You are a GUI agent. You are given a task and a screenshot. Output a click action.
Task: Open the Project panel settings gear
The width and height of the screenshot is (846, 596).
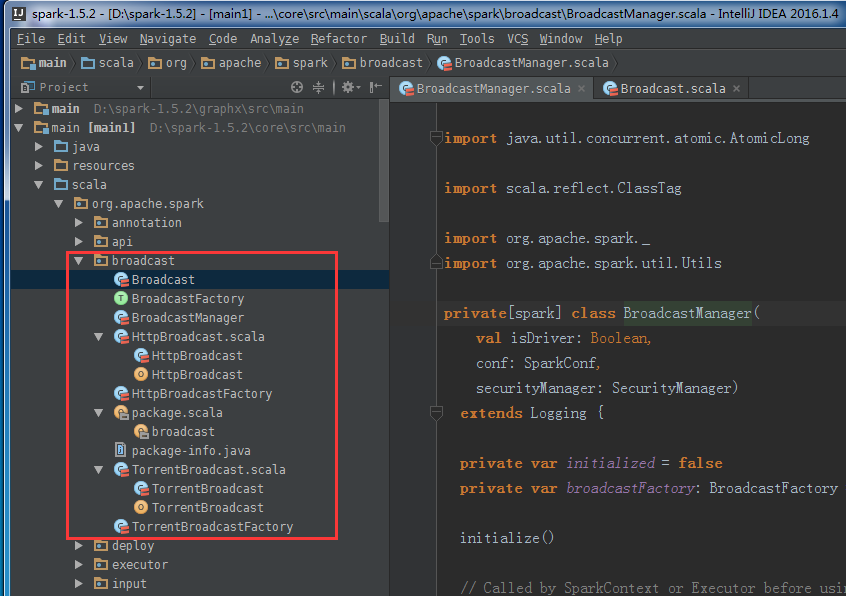tap(350, 87)
